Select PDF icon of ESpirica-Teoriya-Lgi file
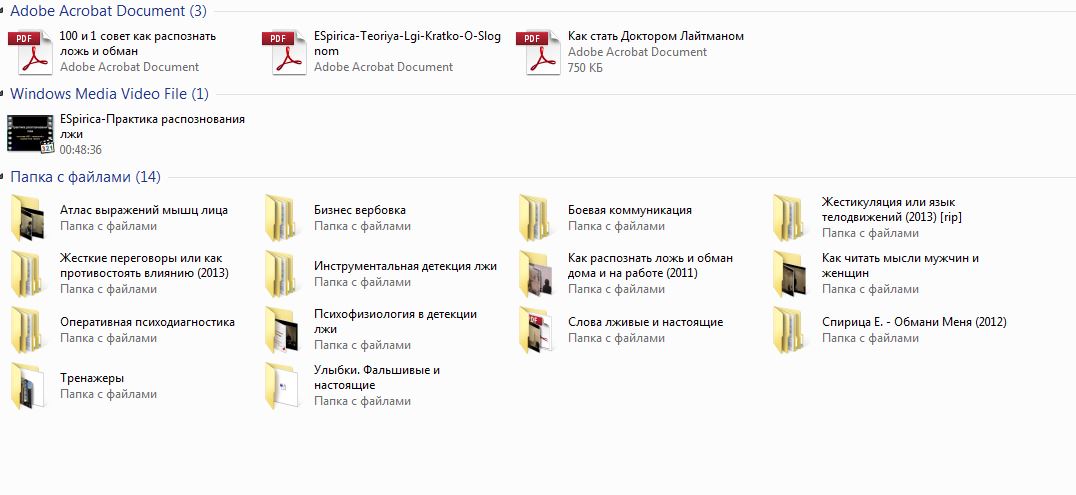The height and width of the screenshot is (495, 1076). pyautogui.click(x=284, y=51)
